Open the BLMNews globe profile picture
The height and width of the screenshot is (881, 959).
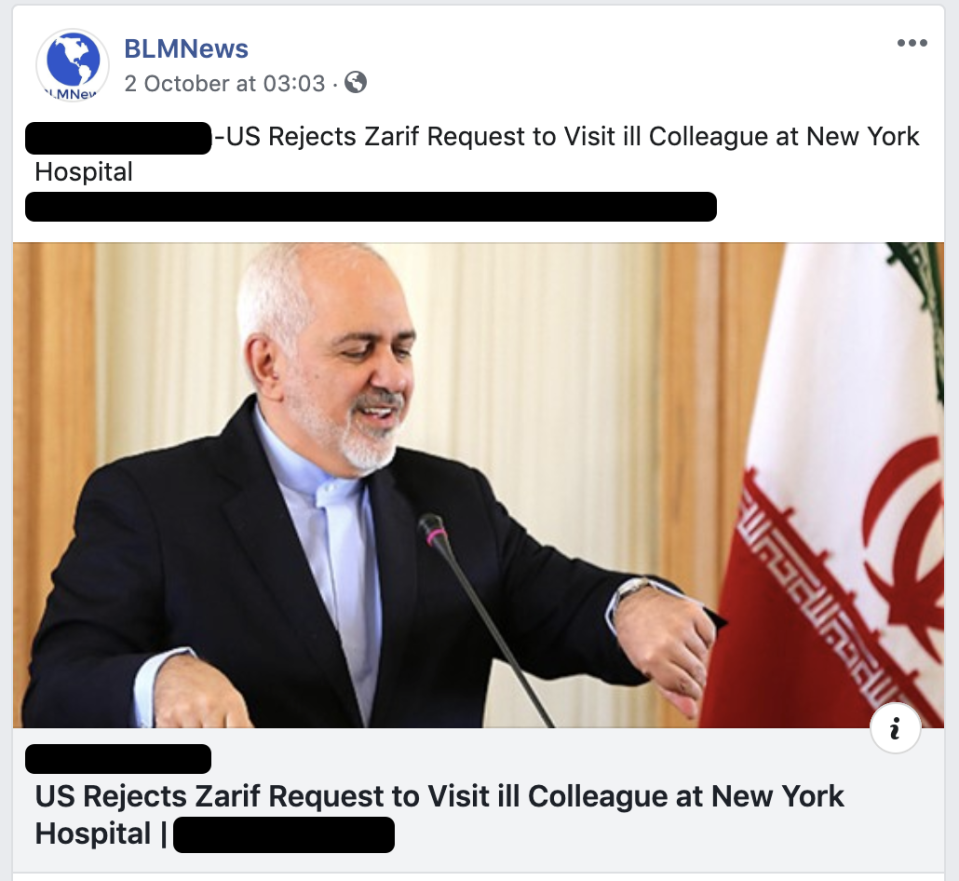coord(72,65)
